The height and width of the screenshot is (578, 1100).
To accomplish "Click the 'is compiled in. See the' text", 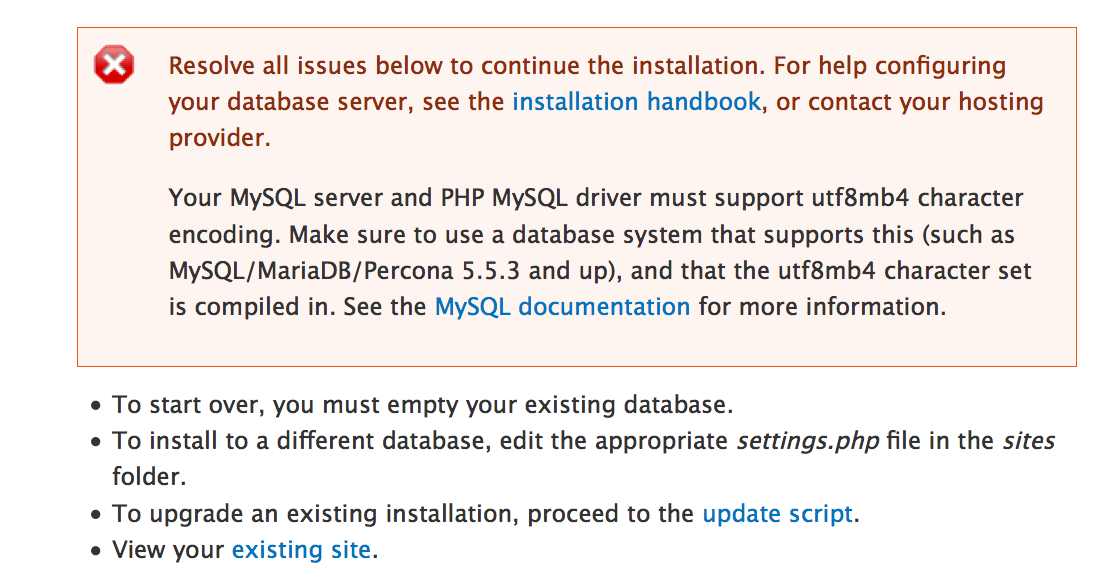I will click(x=297, y=307).
